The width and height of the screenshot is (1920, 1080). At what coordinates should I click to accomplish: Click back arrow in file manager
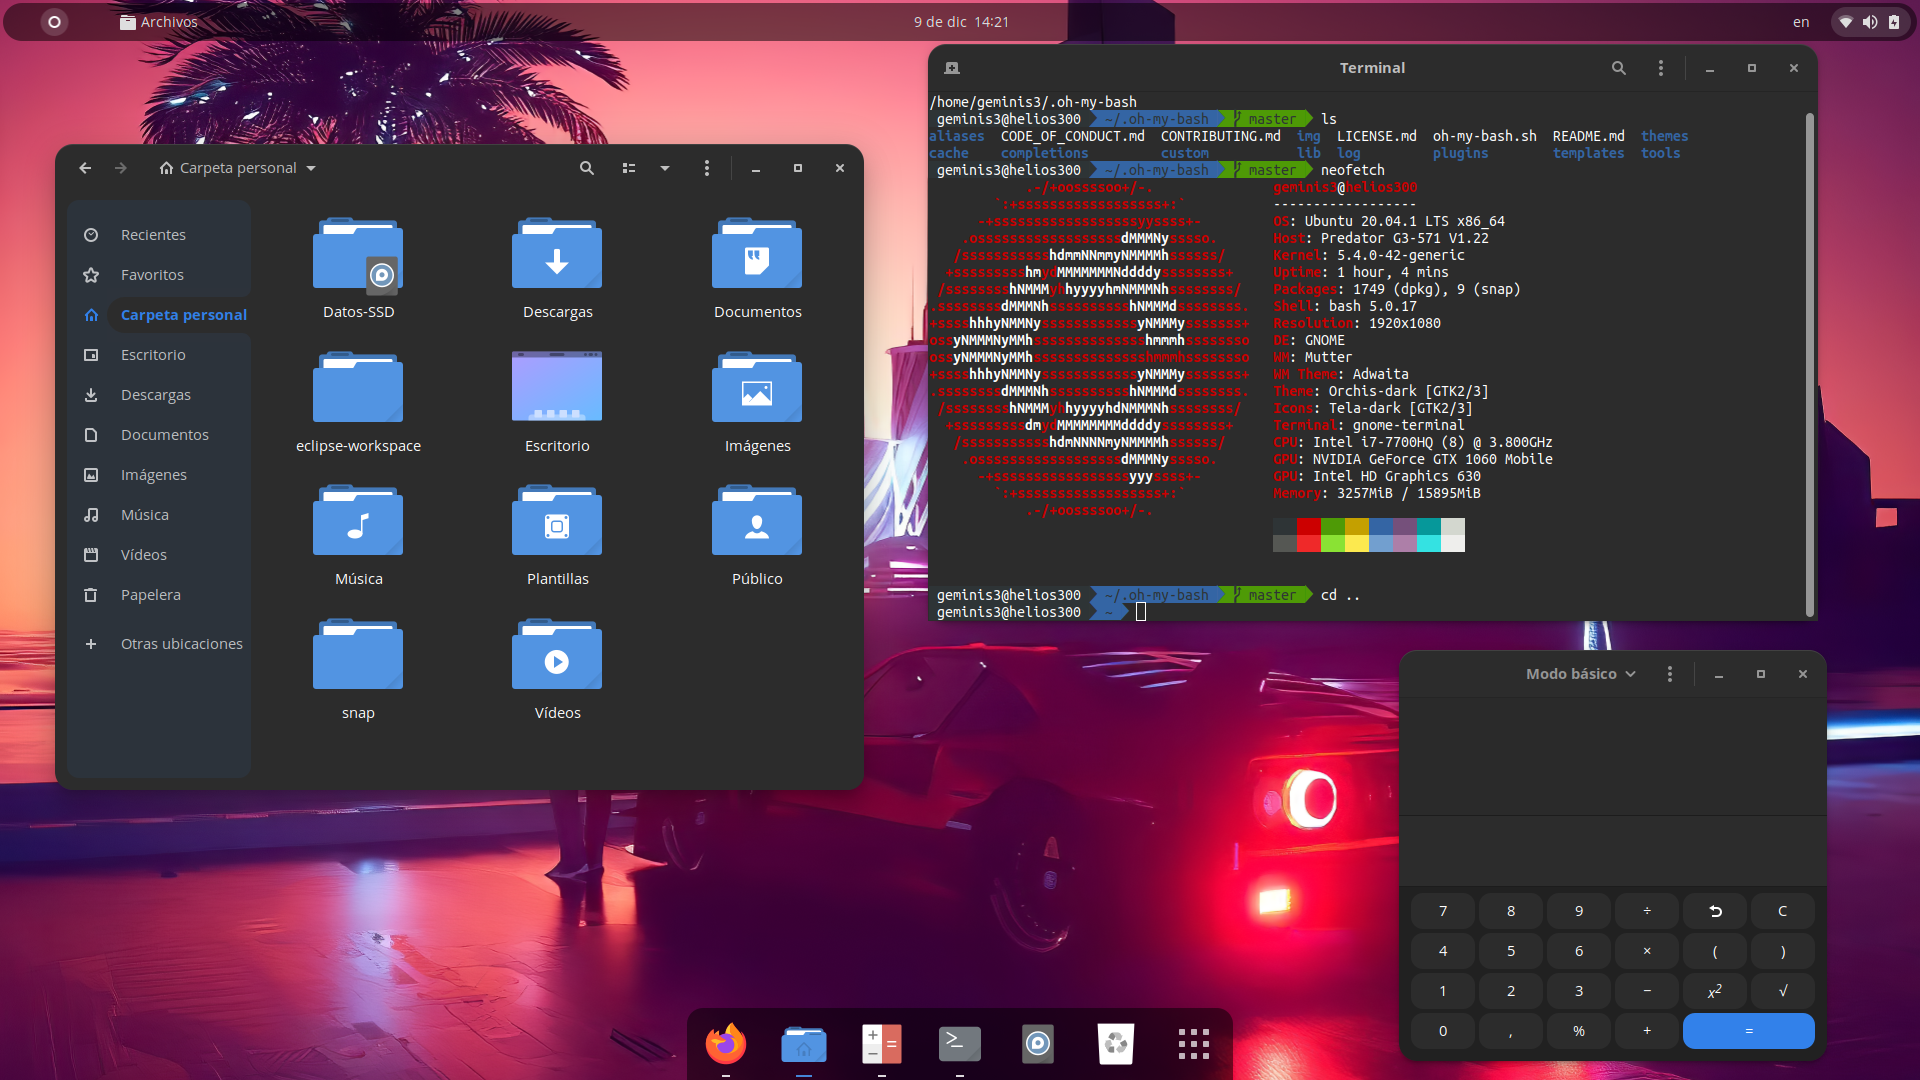tap(85, 168)
